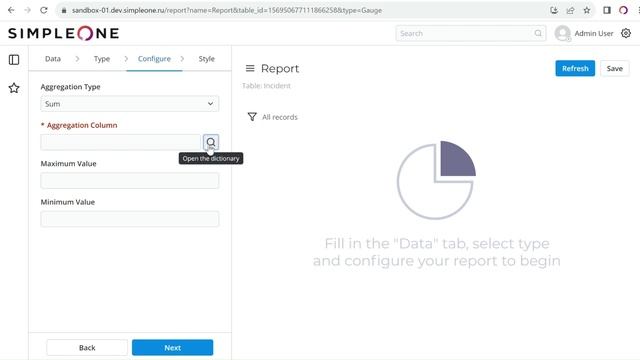Reload the browser page
The height and width of the screenshot is (360, 640).
point(44,10)
